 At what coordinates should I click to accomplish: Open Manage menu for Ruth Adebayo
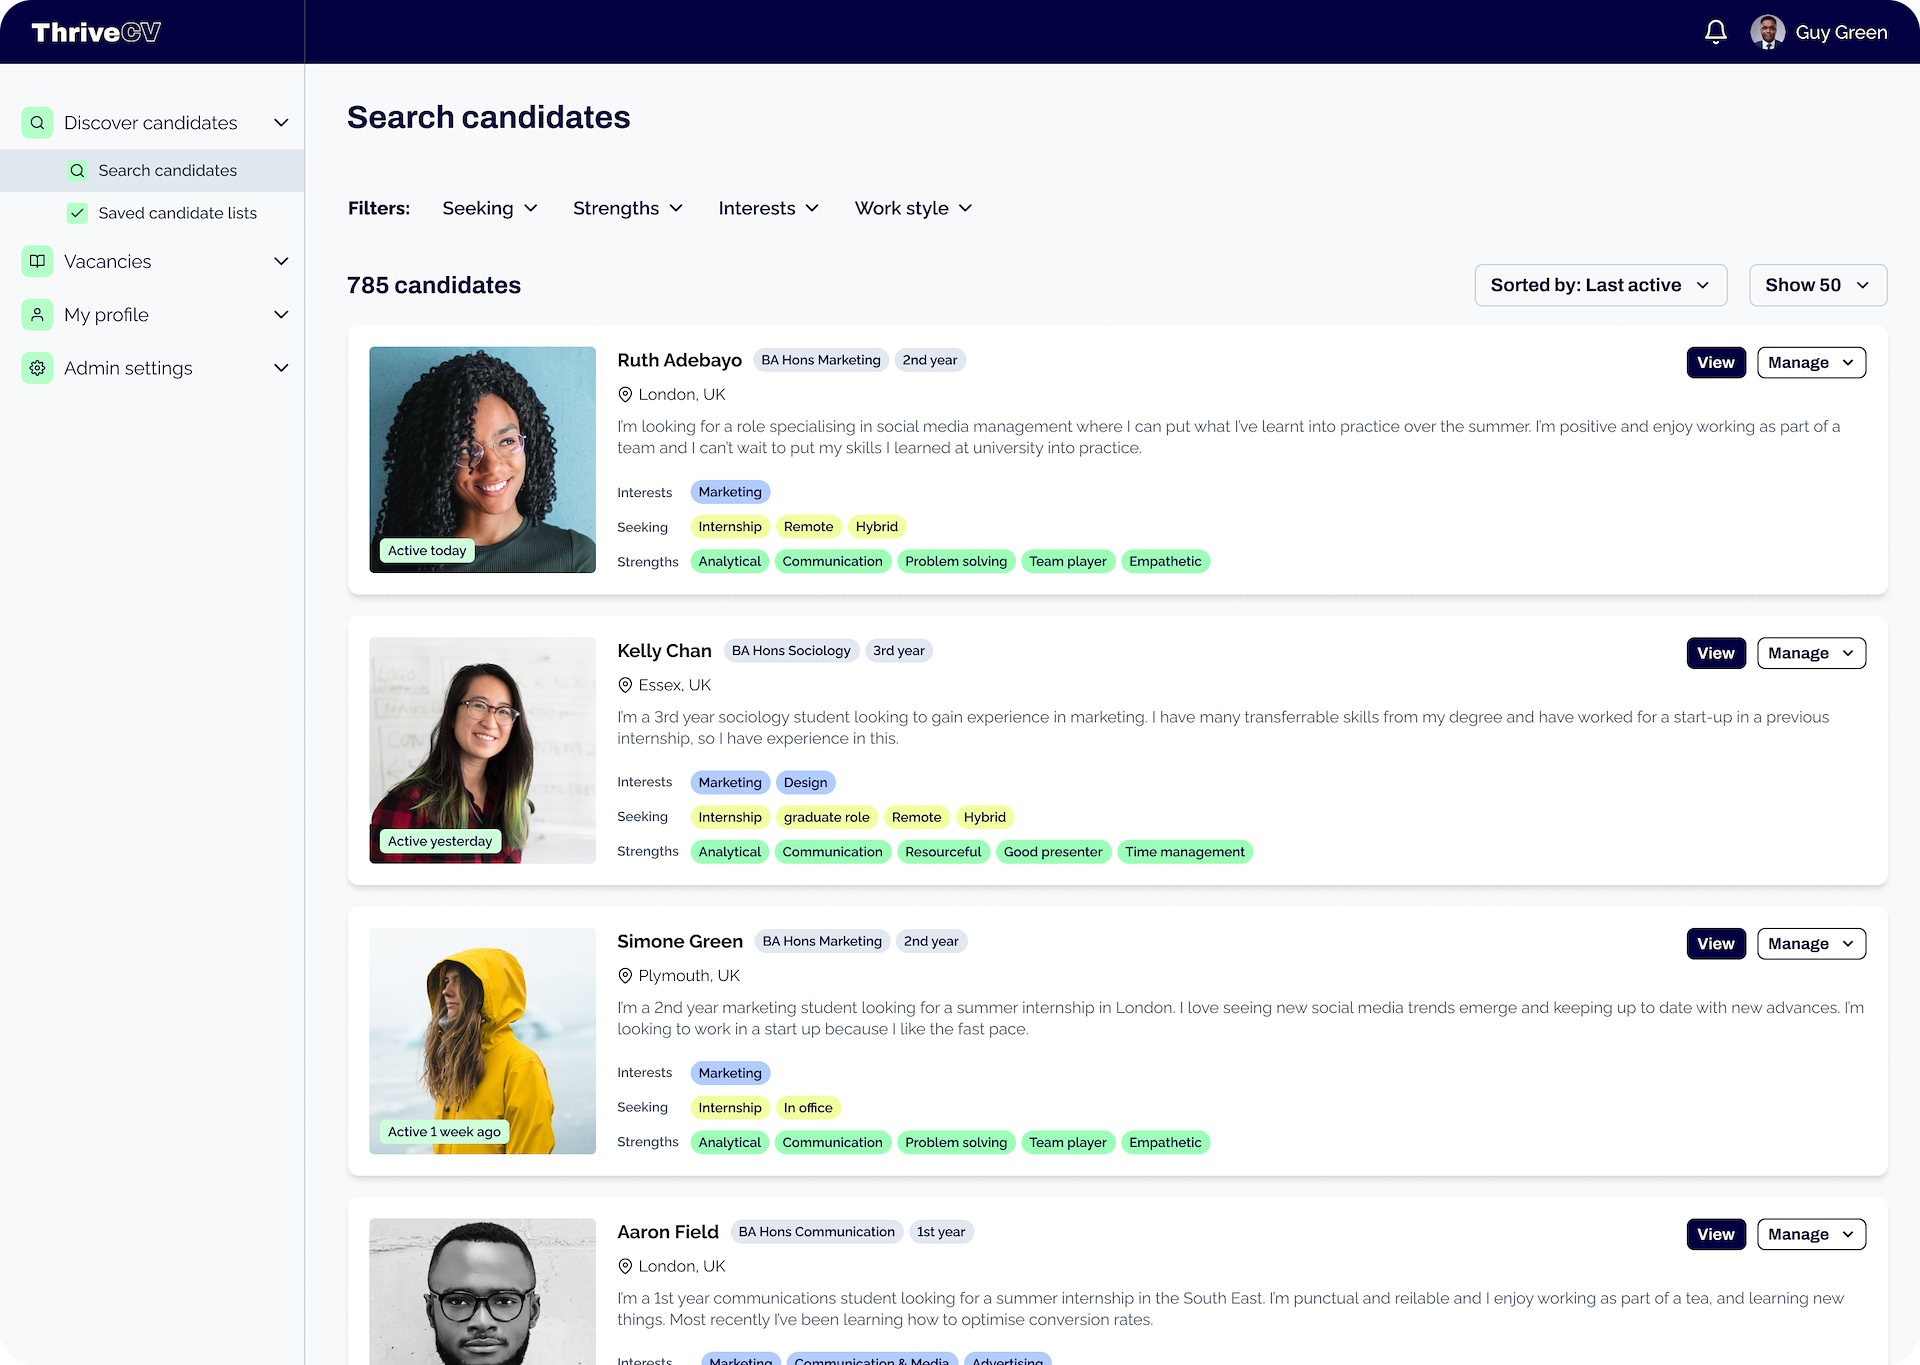click(1811, 363)
